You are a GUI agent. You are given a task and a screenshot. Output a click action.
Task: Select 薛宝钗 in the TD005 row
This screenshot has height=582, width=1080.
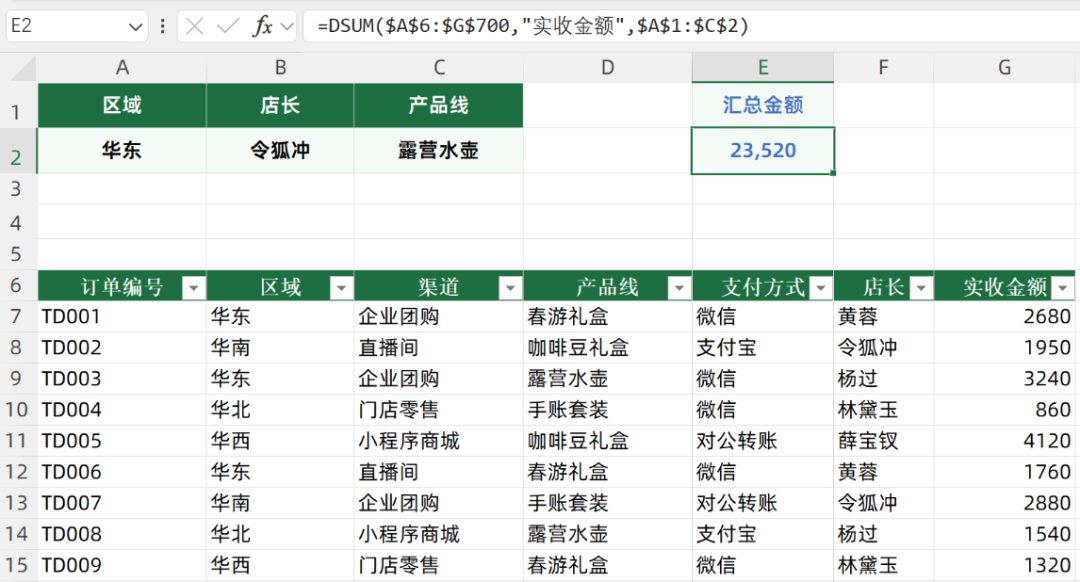tap(884, 441)
